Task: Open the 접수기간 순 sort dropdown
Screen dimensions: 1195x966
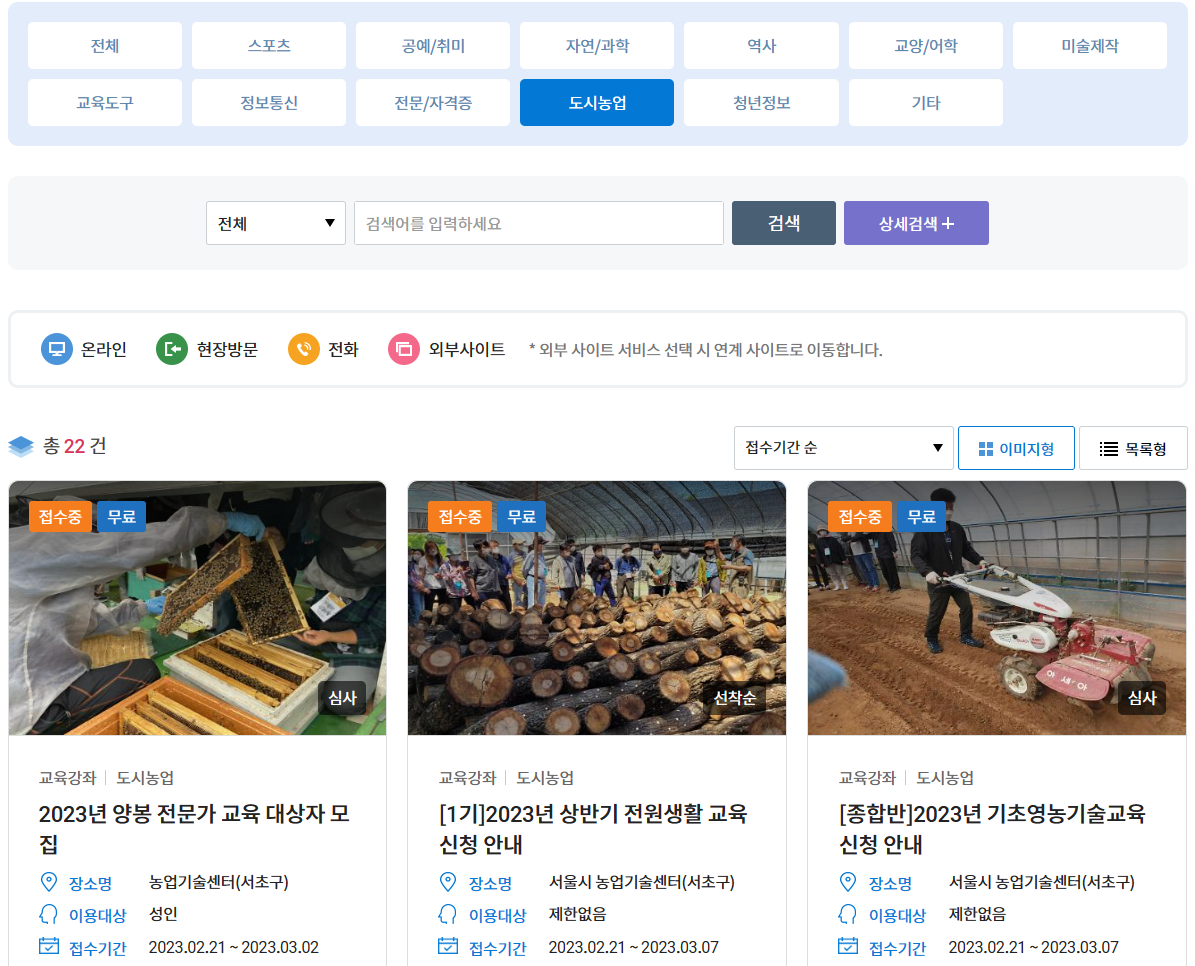Action: 843,447
